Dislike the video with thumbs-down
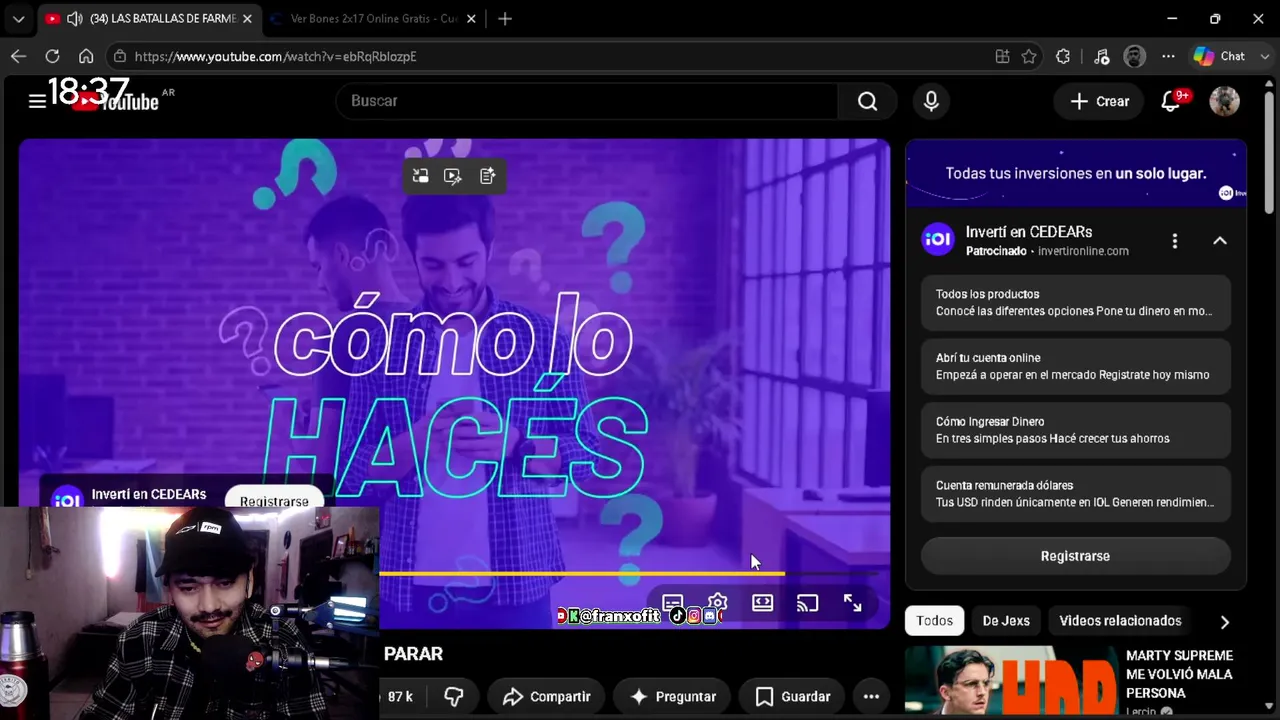This screenshot has width=1280, height=720. [454, 697]
